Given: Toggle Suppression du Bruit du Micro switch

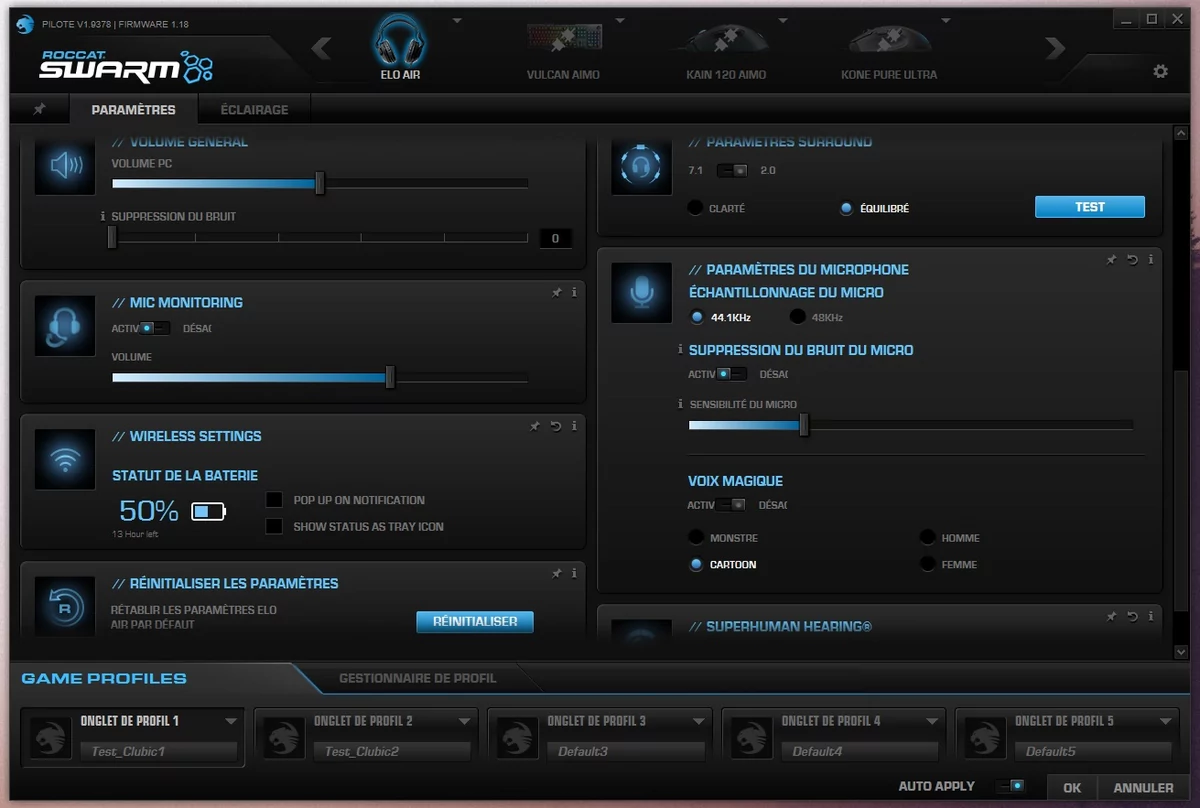Looking at the screenshot, I should coord(731,374).
